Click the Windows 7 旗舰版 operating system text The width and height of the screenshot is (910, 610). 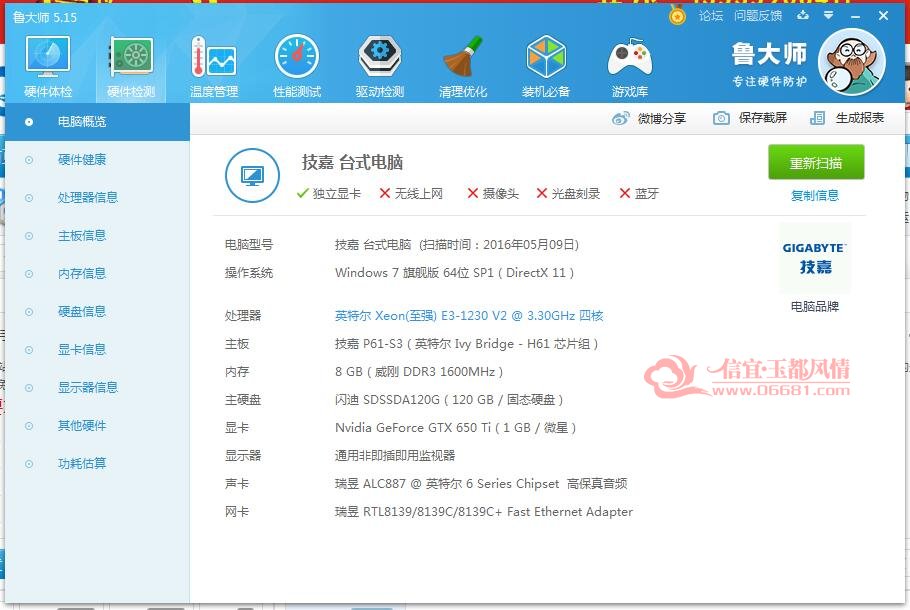(x=454, y=273)
